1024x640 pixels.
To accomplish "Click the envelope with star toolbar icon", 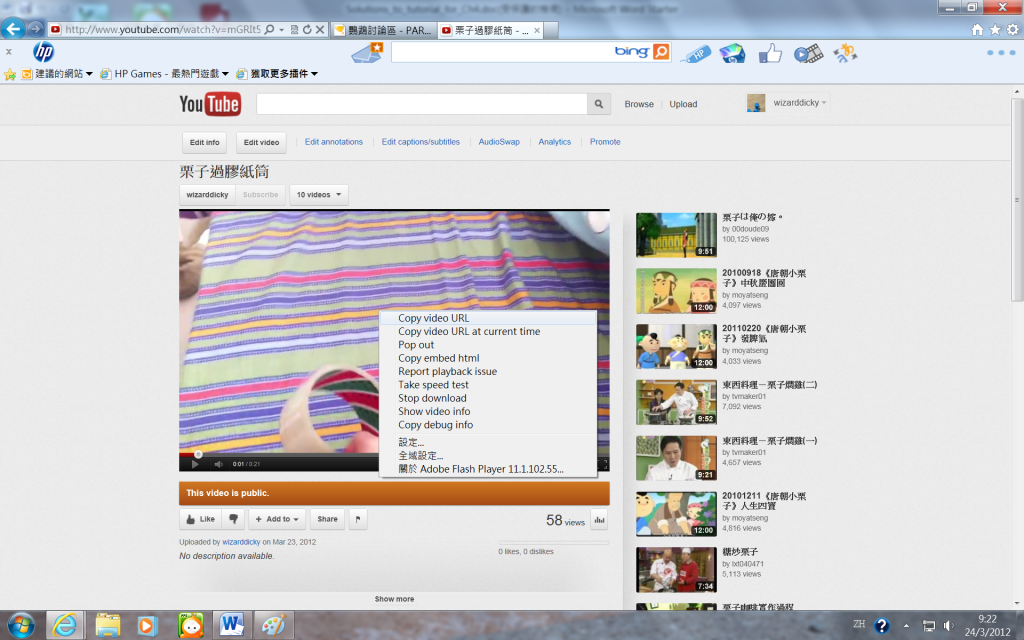I will click(367, 52).
